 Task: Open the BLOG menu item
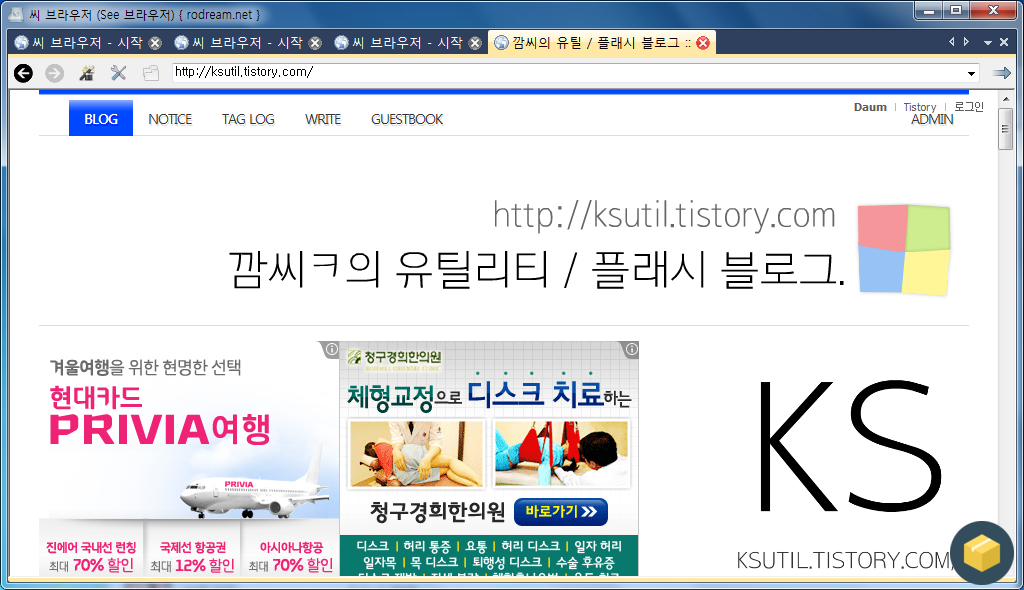101,119
